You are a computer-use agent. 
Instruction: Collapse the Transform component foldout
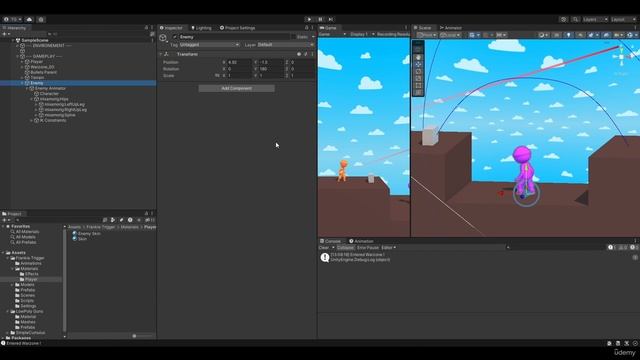[x=161, y=54]
